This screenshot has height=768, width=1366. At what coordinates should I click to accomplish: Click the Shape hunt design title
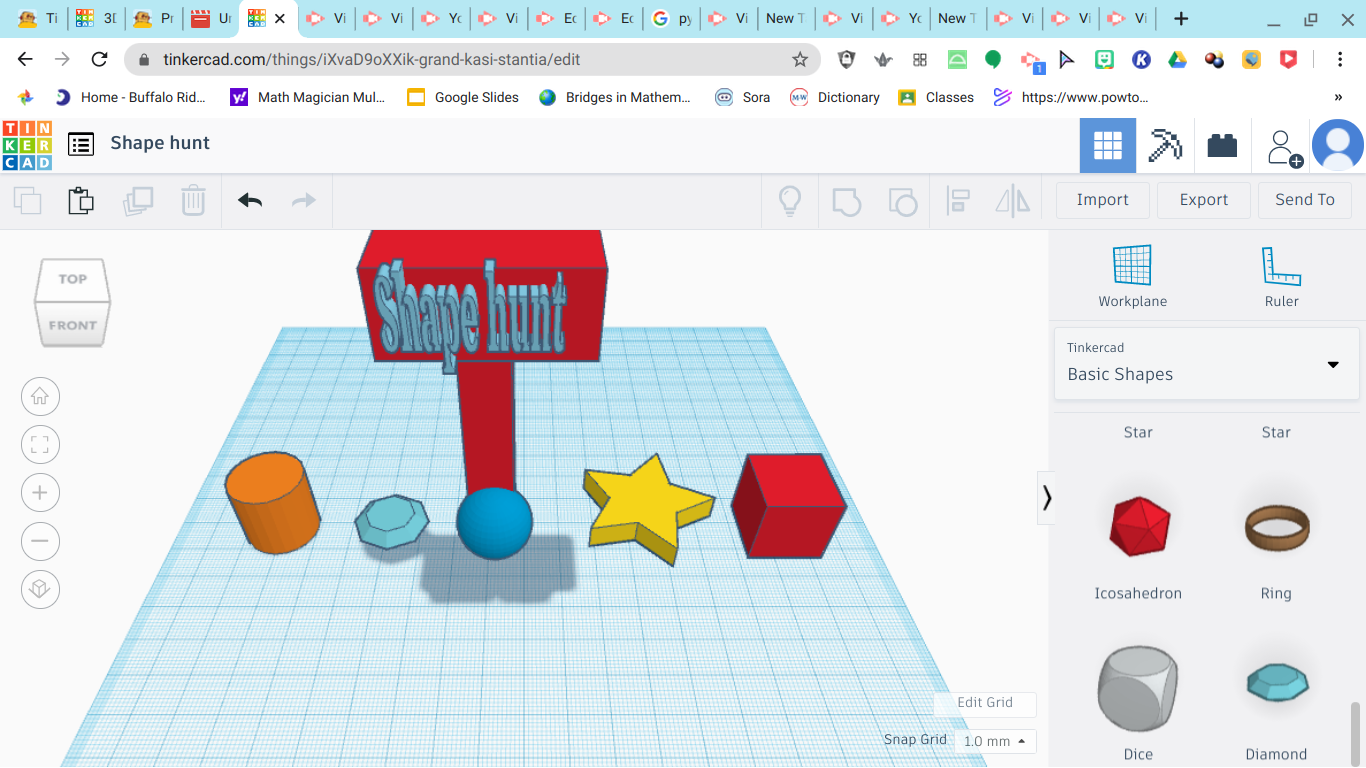[x=160, y=143]
